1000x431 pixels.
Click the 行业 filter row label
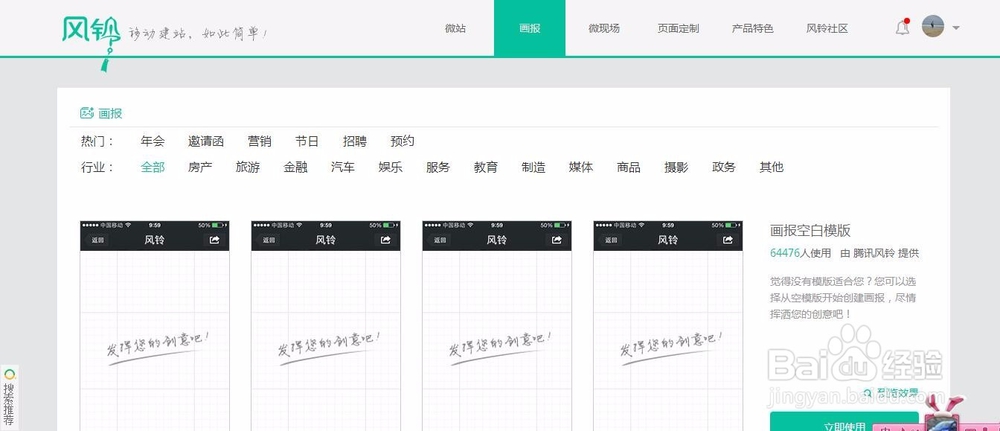(98, 167)
